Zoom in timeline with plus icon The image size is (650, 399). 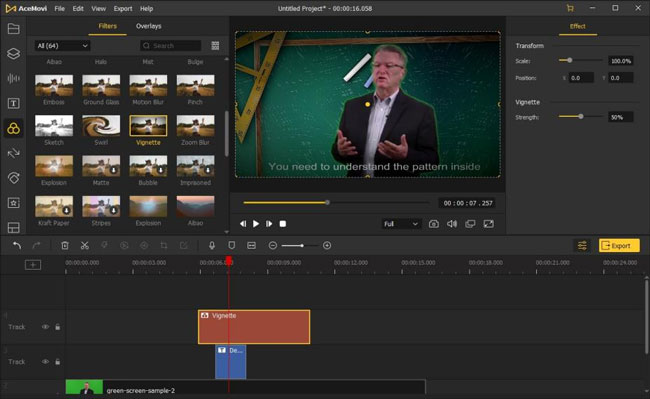pos(327,246)
